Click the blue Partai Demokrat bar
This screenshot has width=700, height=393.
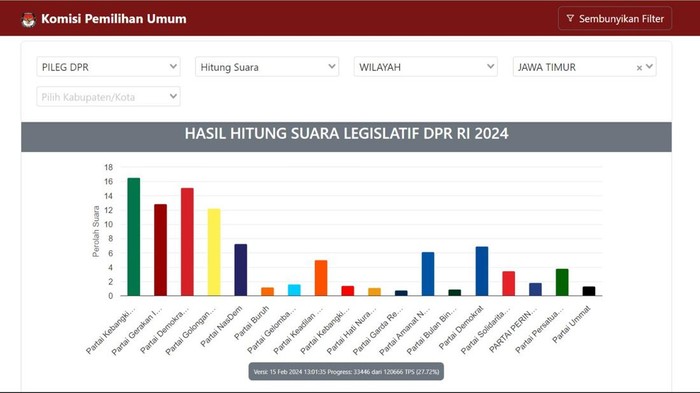482,271
